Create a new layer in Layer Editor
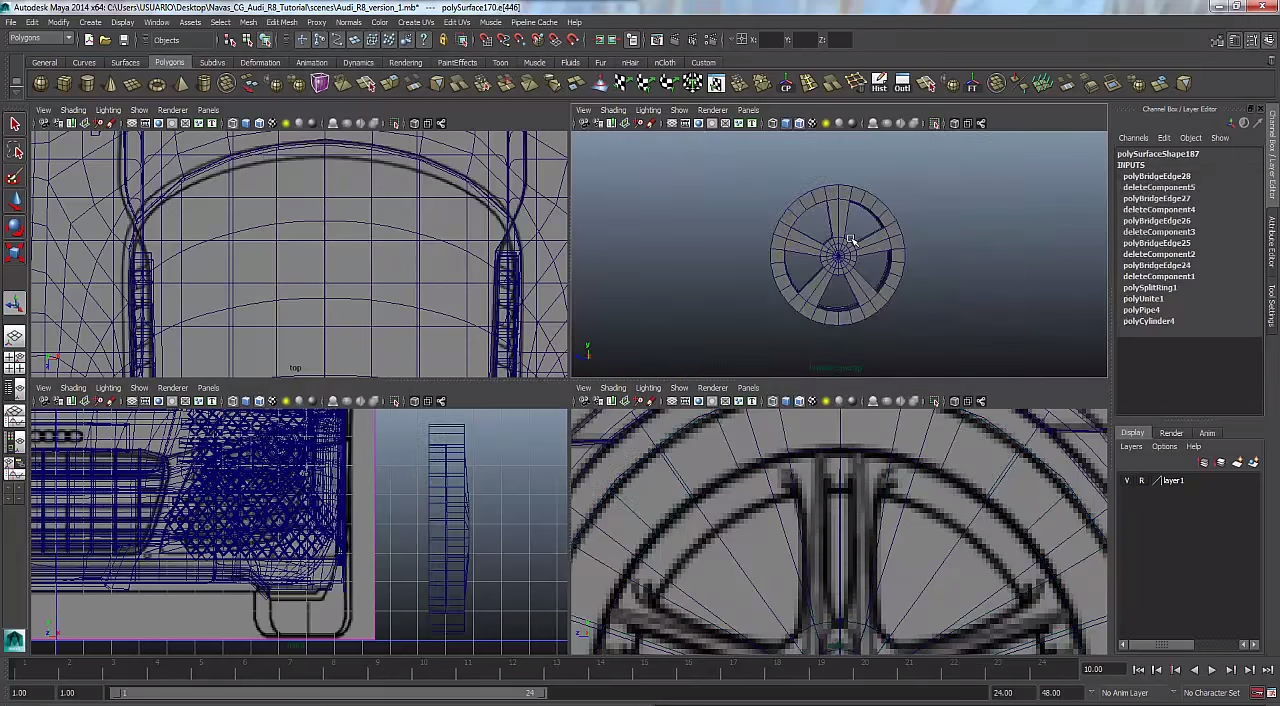The image size is (1280, 706). 1237,463
